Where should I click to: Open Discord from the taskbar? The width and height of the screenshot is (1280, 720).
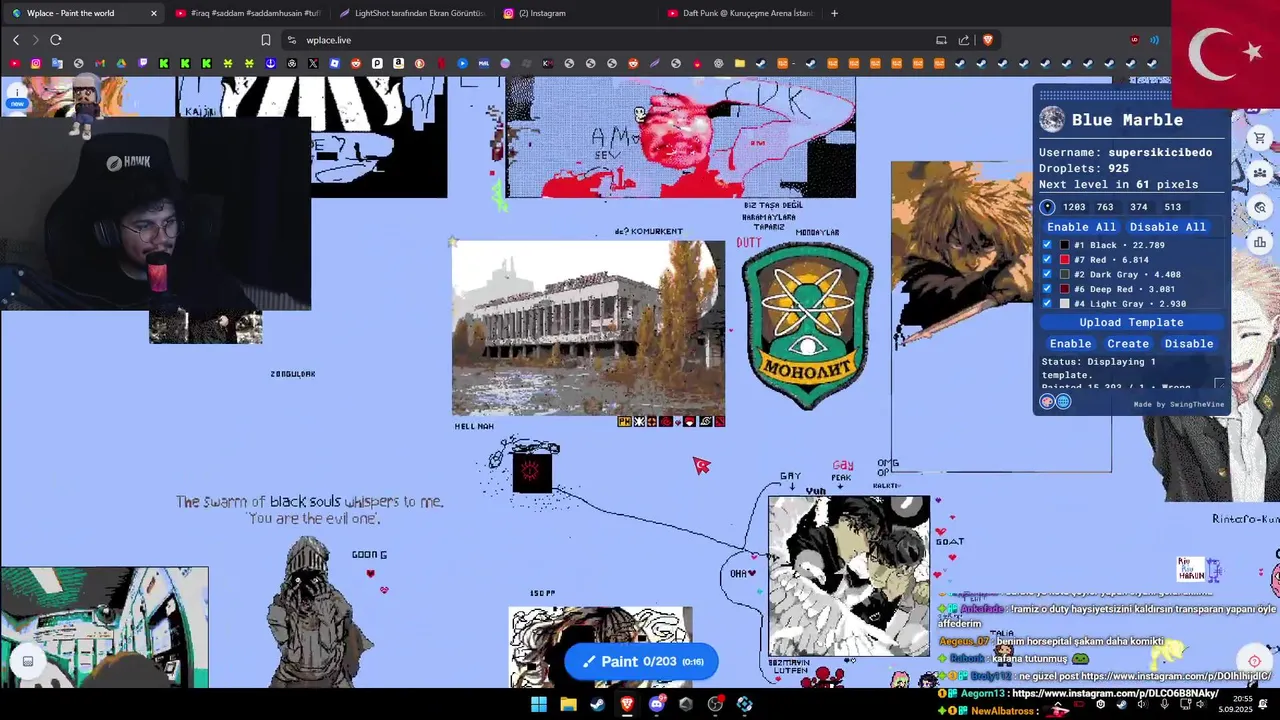[x=656, y=704]
